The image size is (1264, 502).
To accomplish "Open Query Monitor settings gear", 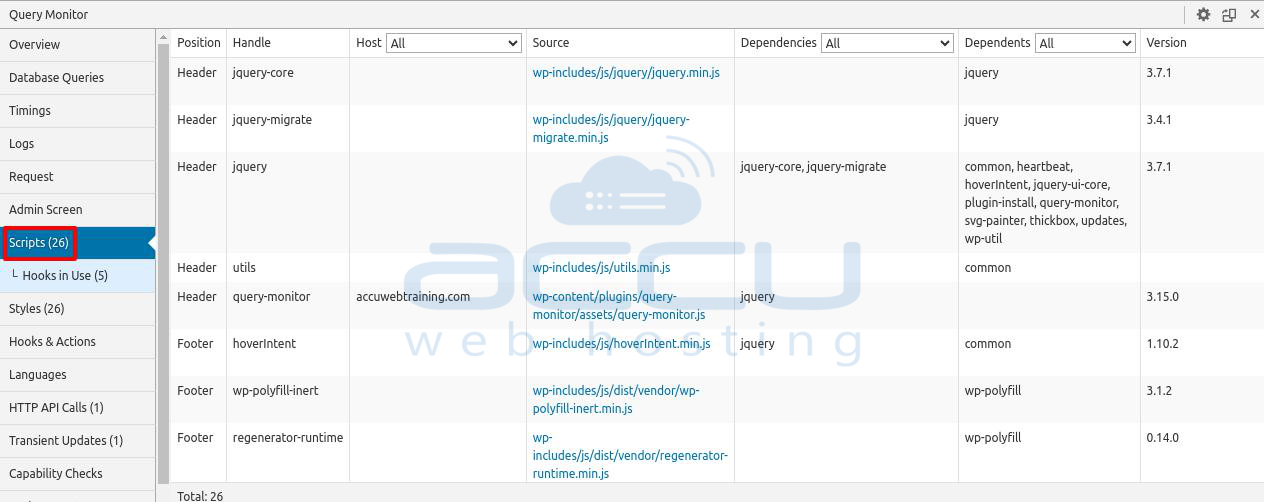I will pos(1203,14).
